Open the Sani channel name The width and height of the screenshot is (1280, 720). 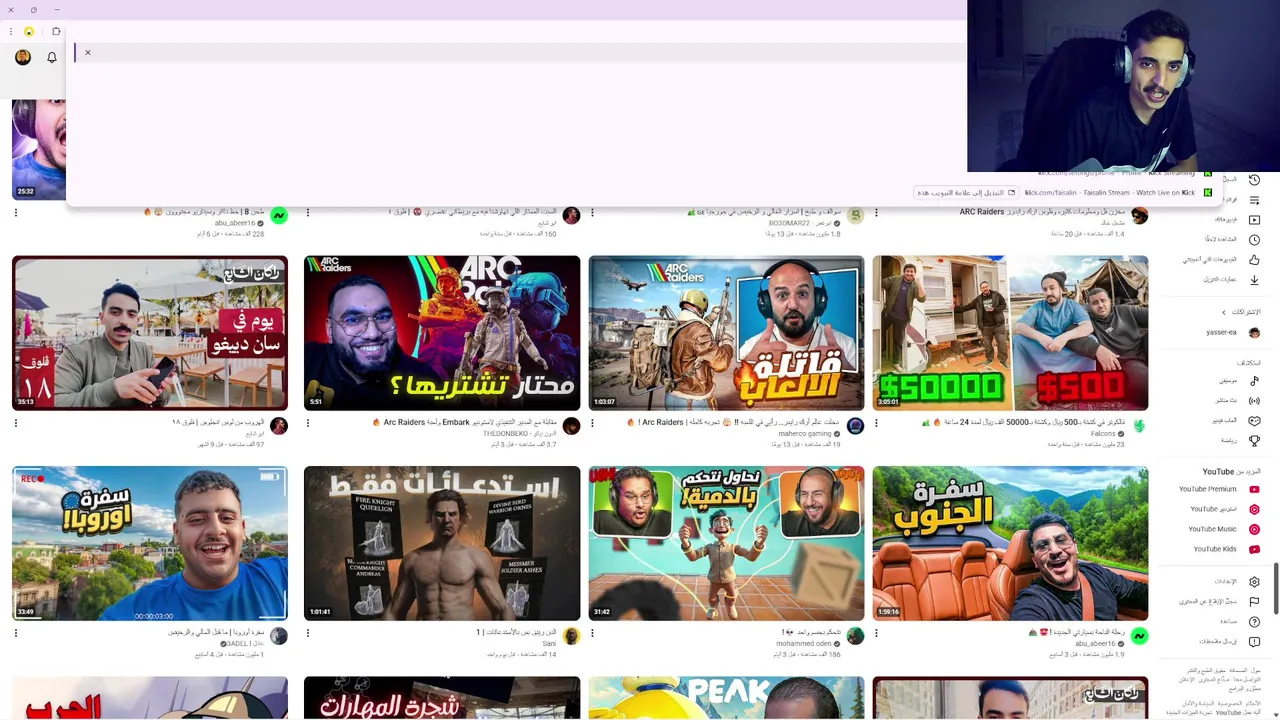549,644
